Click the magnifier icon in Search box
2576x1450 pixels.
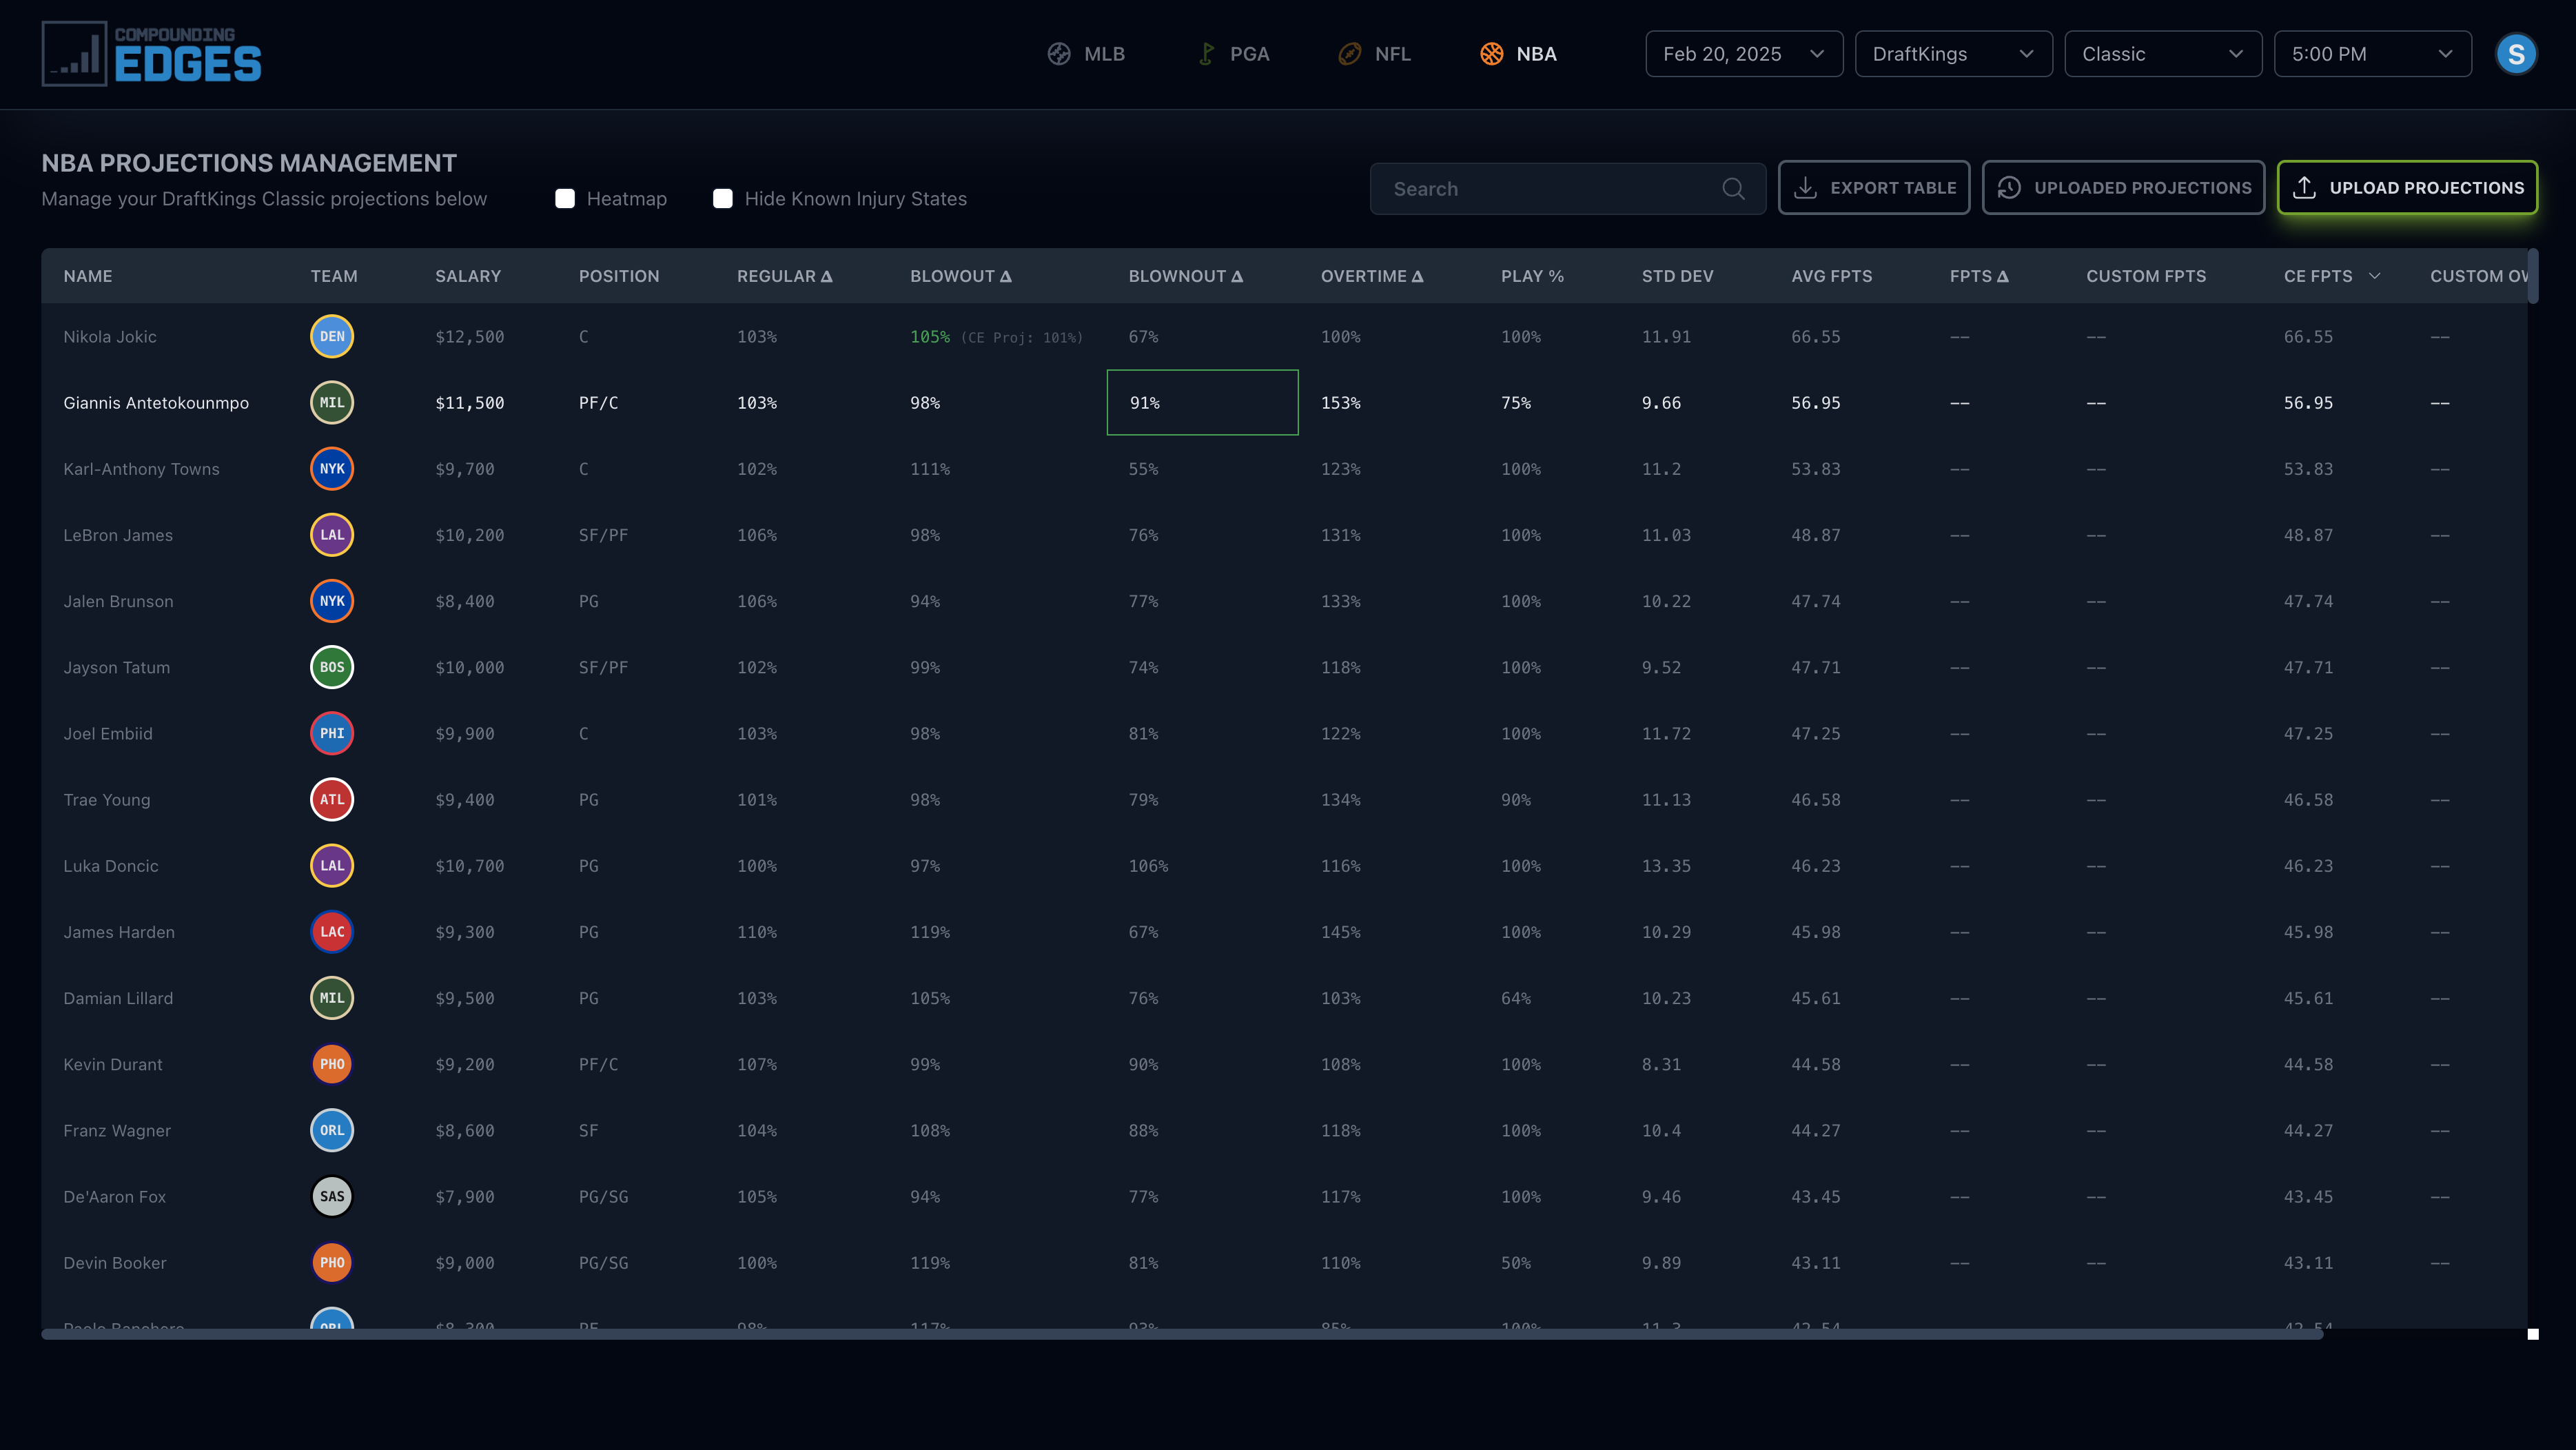pyautogui.click(x=1733, y=189)
